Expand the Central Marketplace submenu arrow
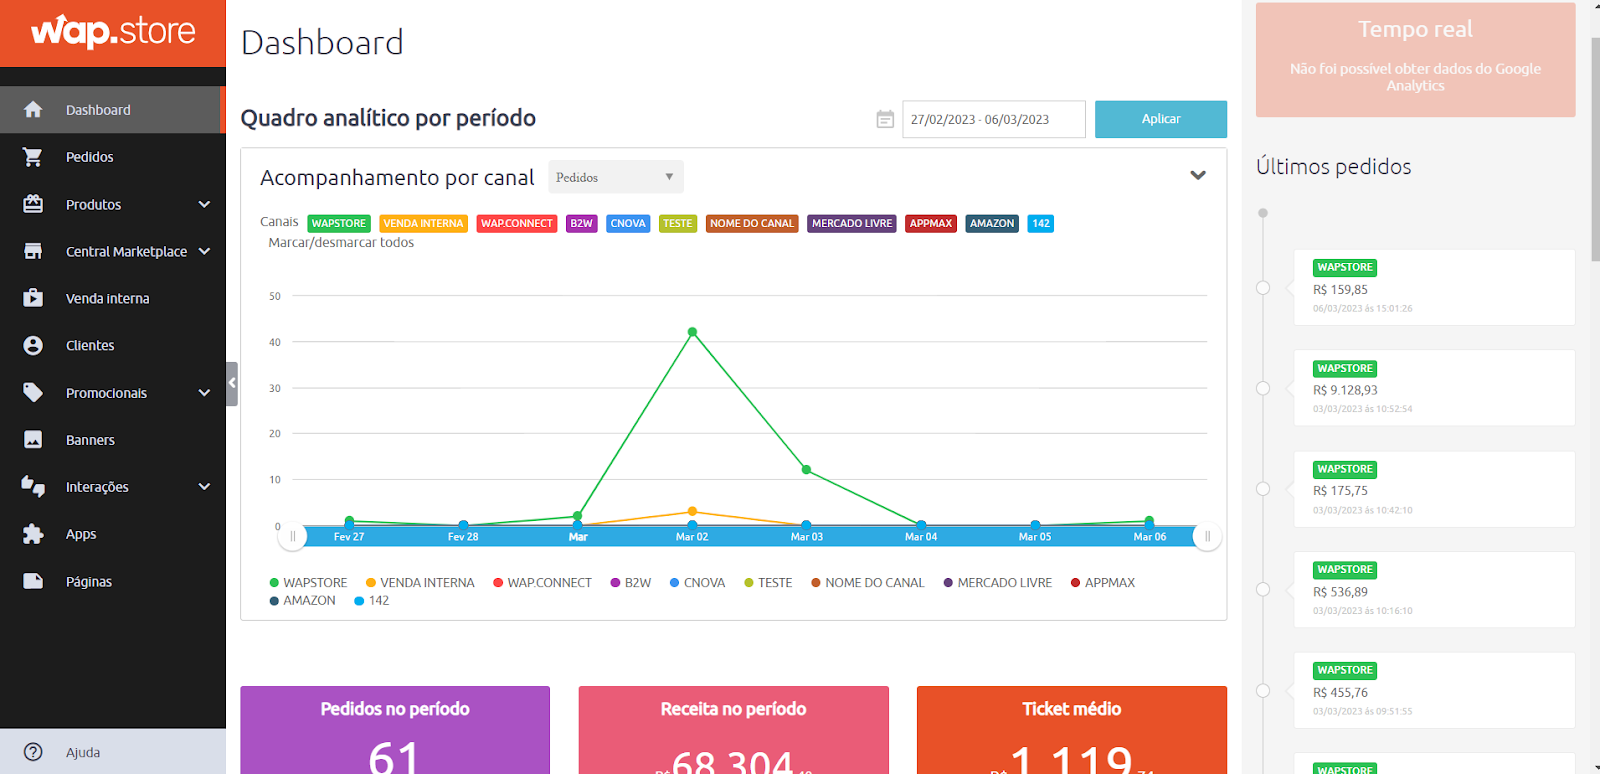1600x774 pixels. (205, 251)
